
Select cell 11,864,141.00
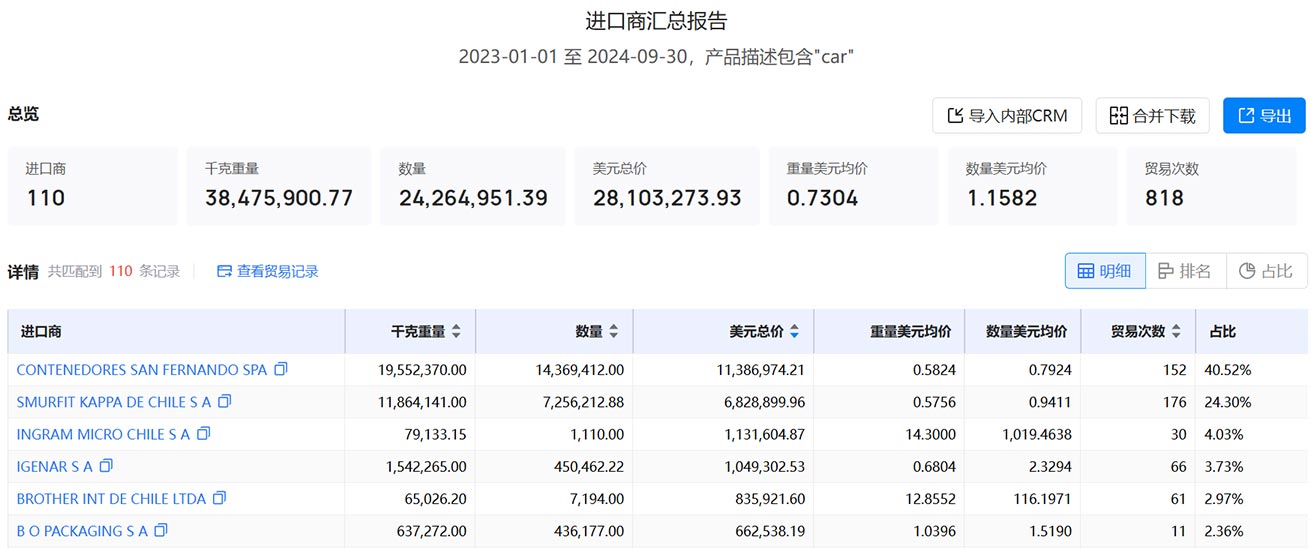coord(422,402)
